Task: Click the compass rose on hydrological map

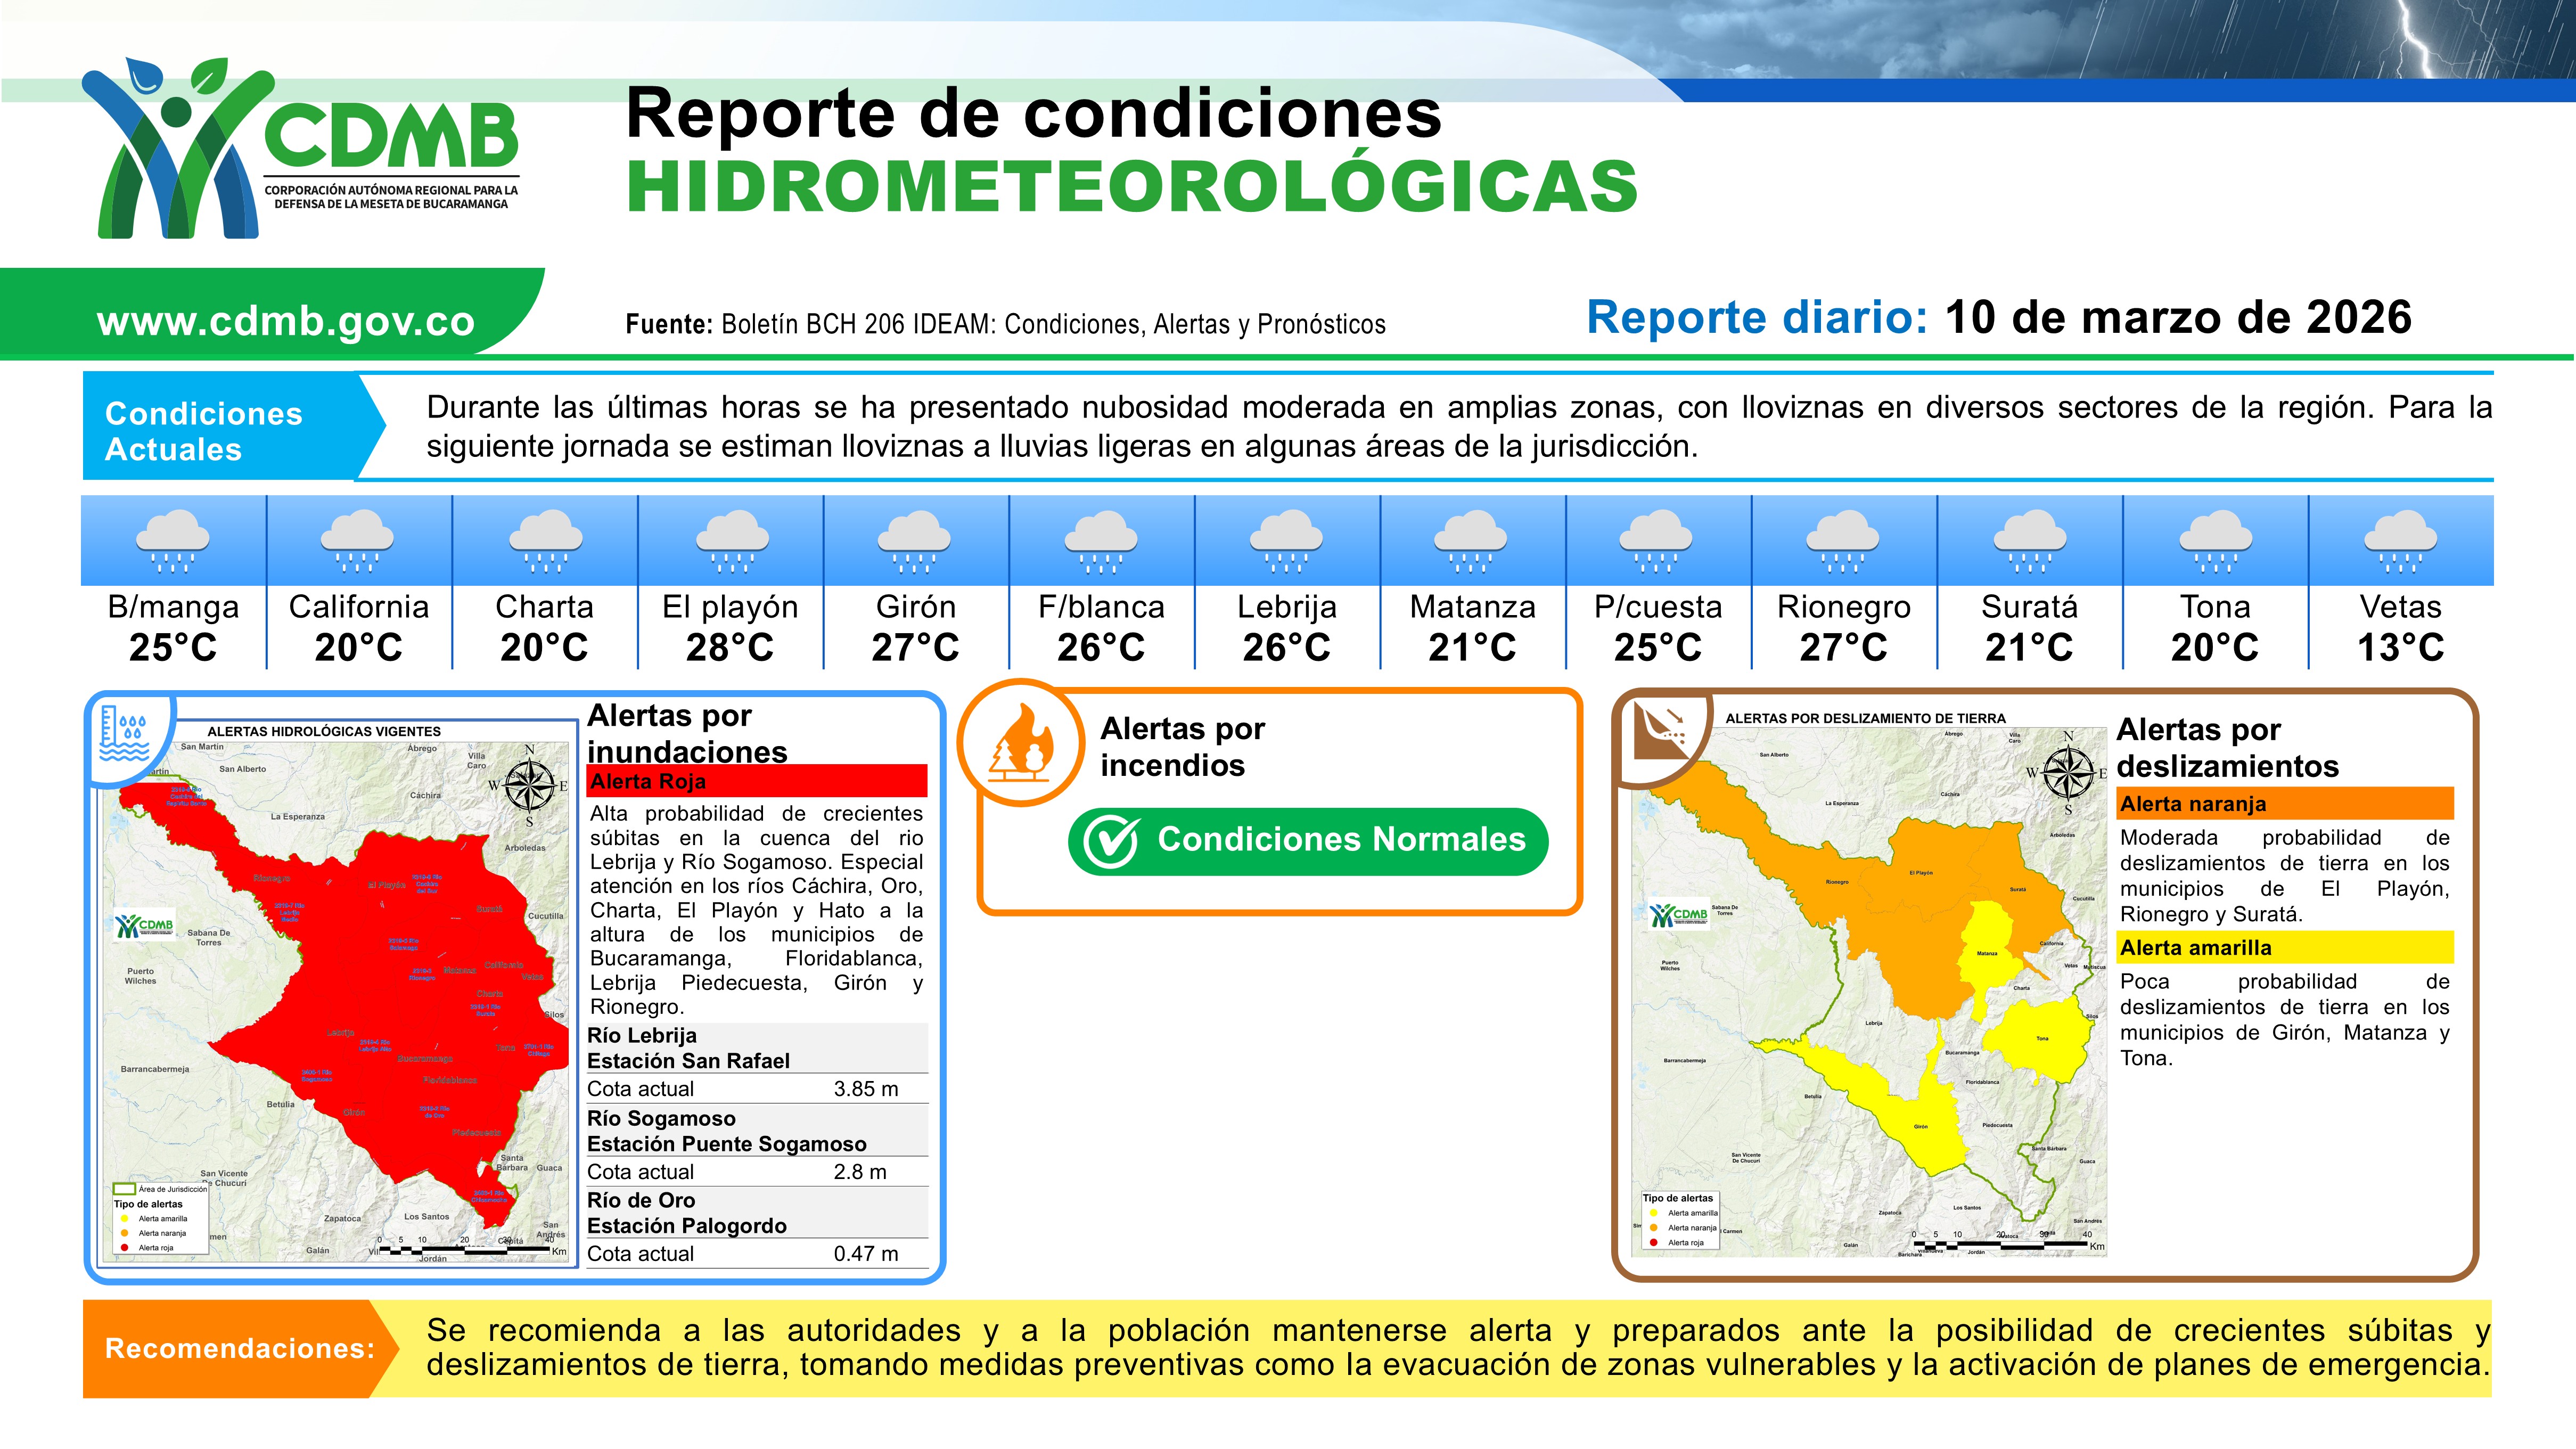Action: 529,785
